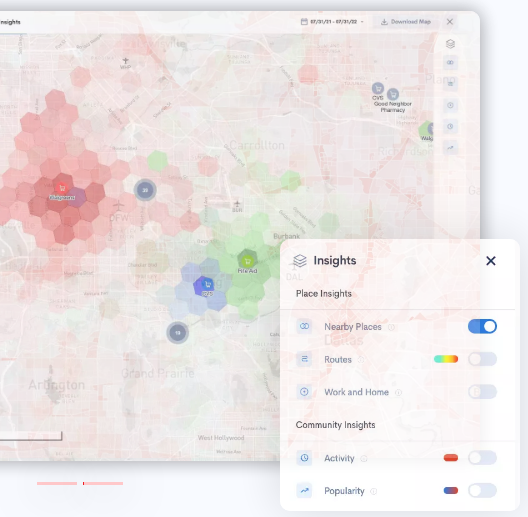The image size is (528, 517).
Task: Click the cluster marker labeled 19
Action: 177,333
